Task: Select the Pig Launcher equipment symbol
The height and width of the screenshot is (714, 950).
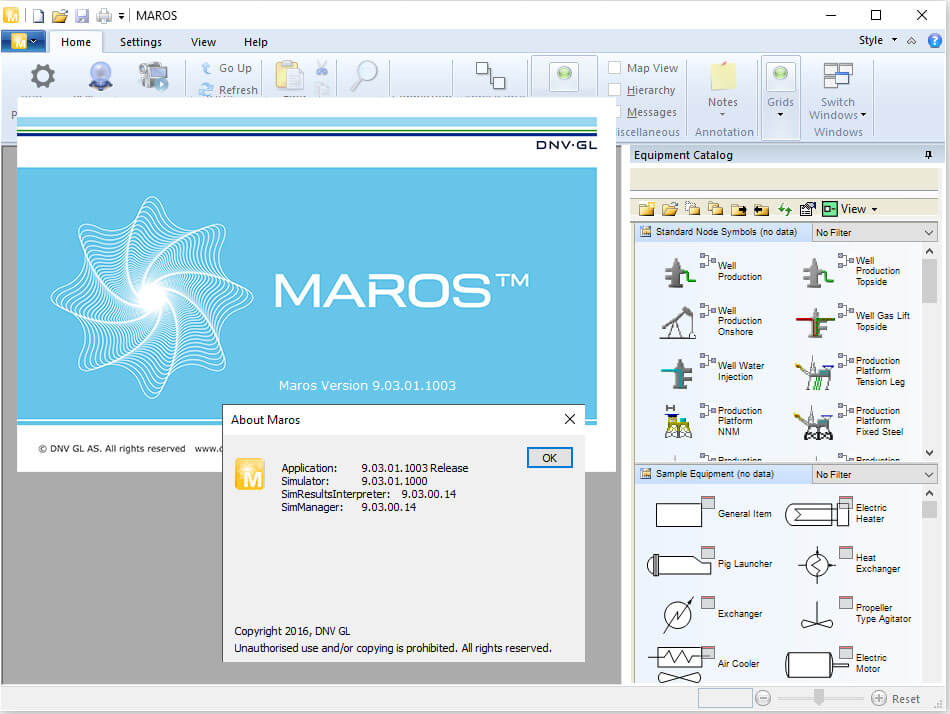Action: click(x=680, y=563)
